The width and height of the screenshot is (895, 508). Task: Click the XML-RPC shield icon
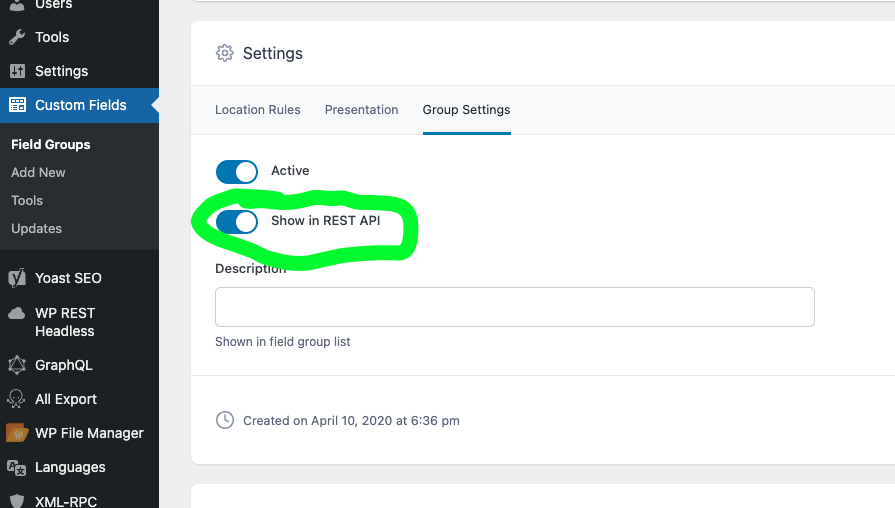point(17,501)
